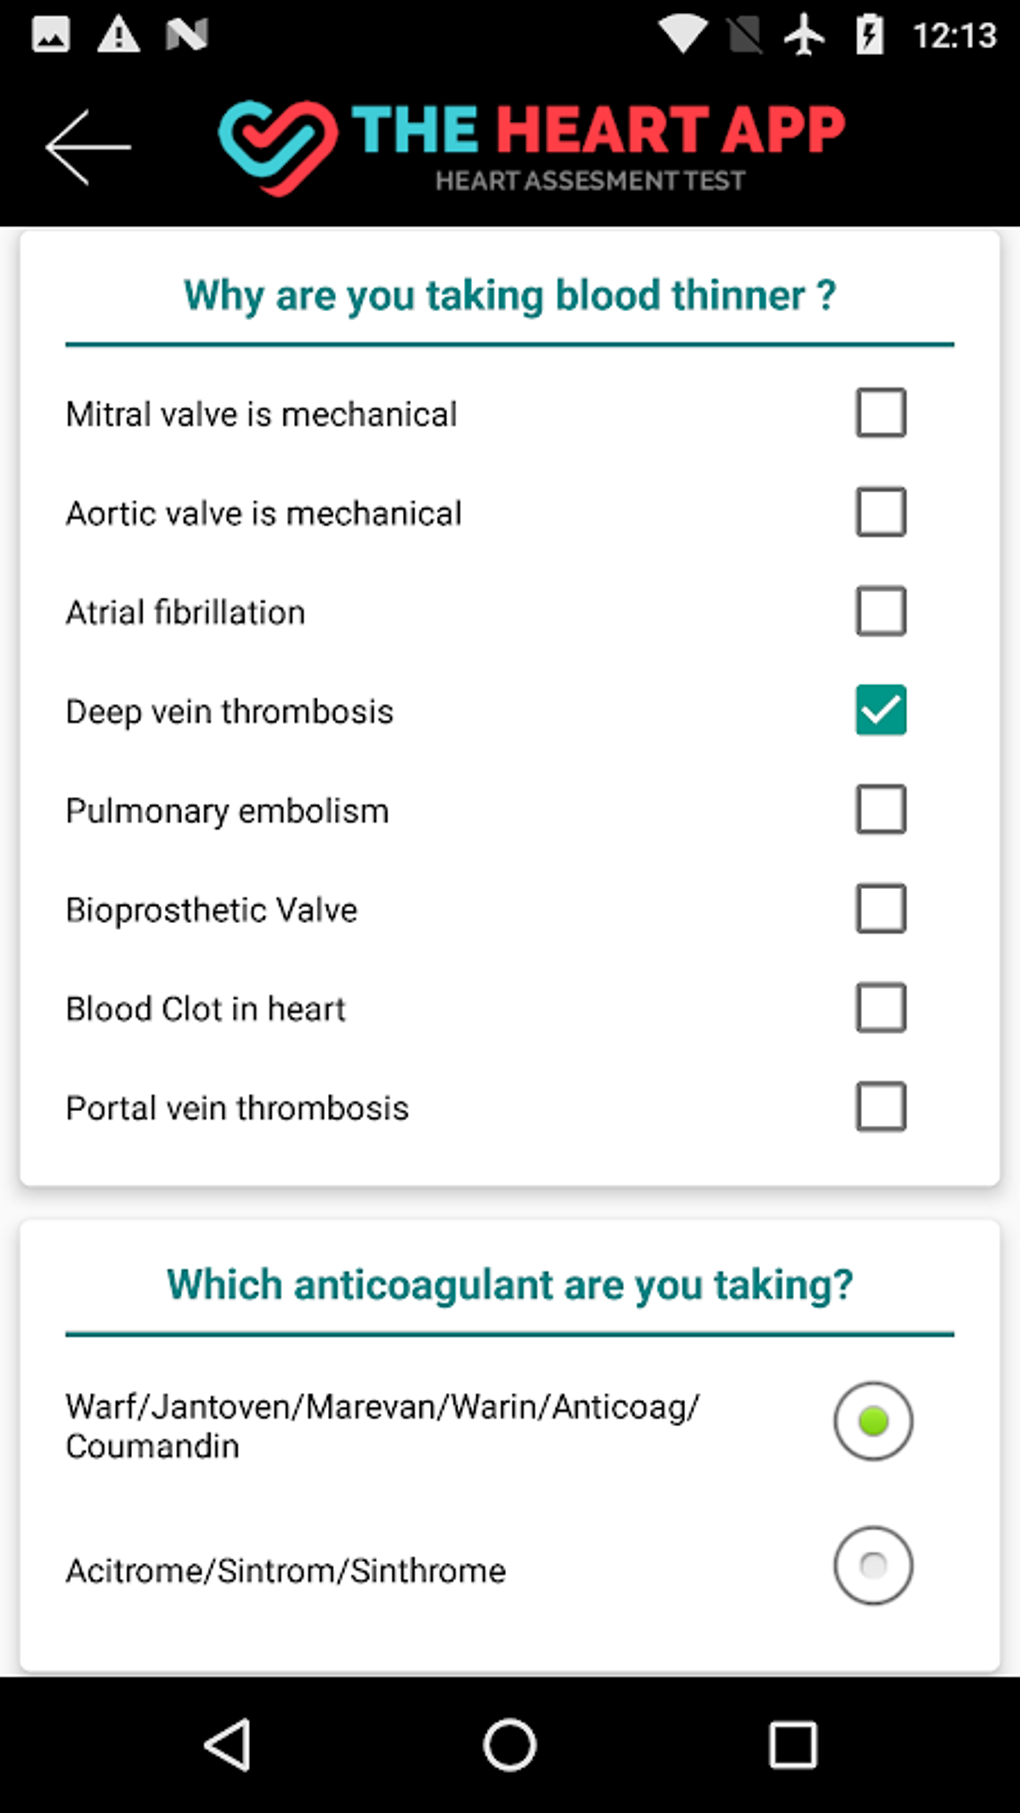Select the Warf/Jantoven/Marevan radio button
The image size is (1020, 1813).
point(873,1421)
